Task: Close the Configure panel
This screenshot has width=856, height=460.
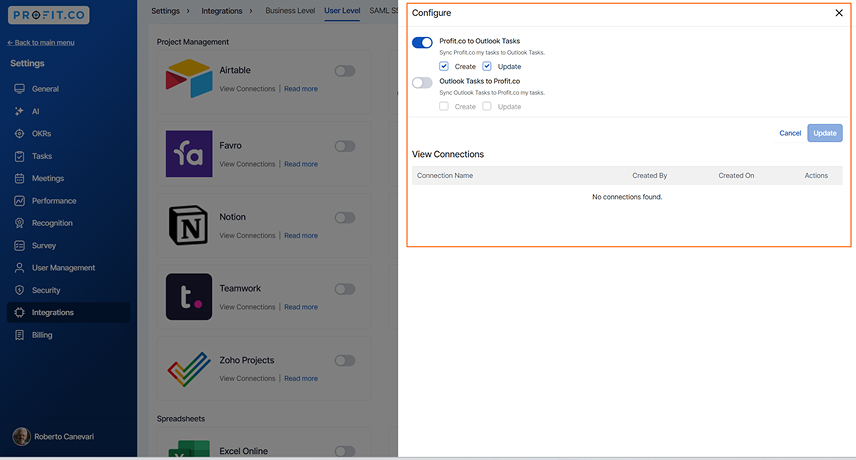Action: coord(839,13)
